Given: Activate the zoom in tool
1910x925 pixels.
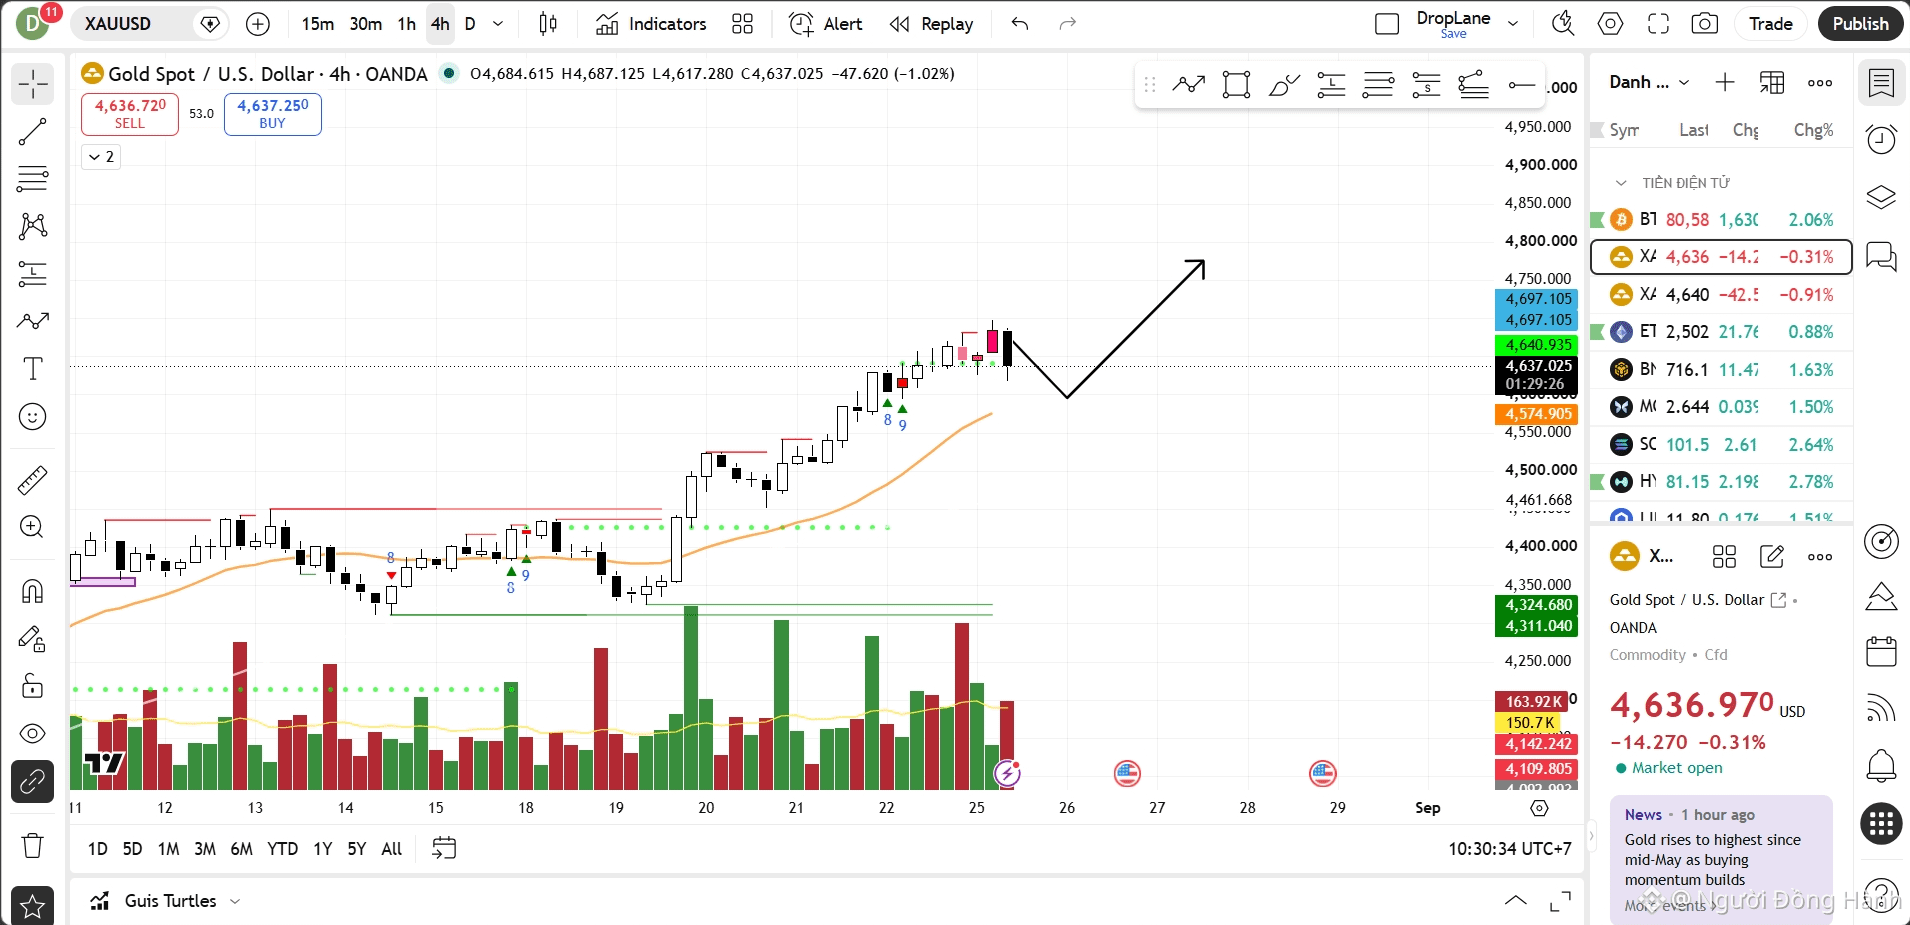Looking at the screenshot, I should [32, 527].
